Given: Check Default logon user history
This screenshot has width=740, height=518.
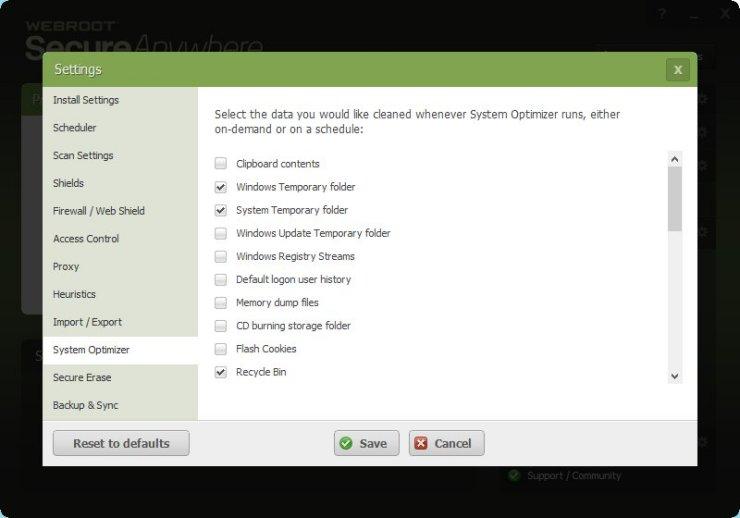Looking at the screenshot, I should (220, 279).
